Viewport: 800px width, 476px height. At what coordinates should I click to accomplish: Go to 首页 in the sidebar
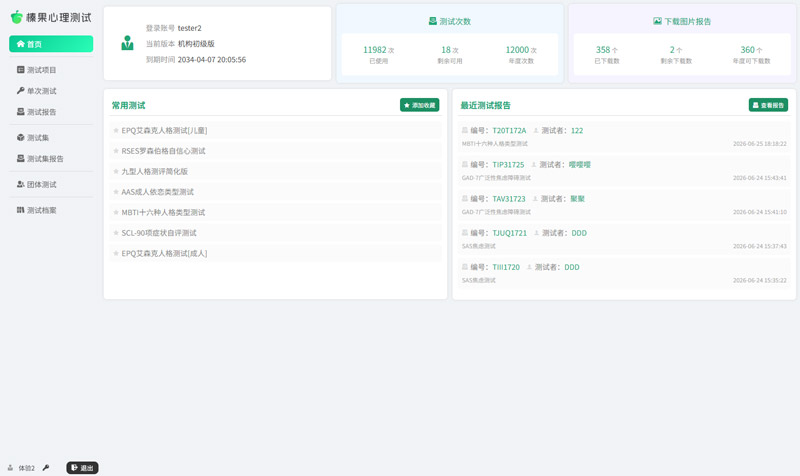(51, 44)
